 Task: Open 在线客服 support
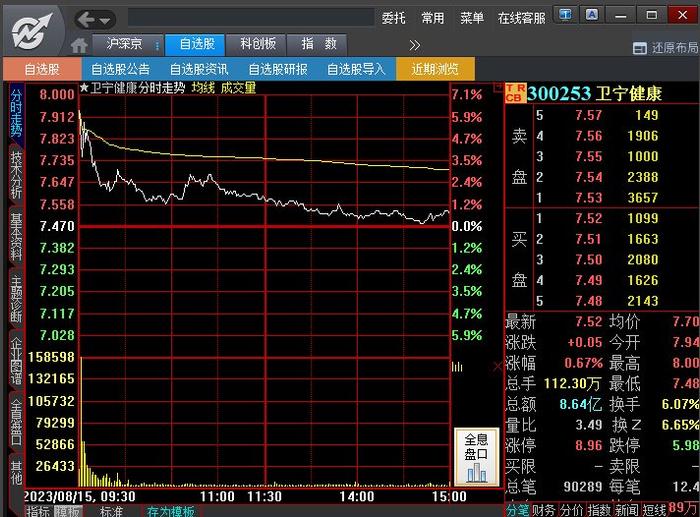(x=521, y=18)
